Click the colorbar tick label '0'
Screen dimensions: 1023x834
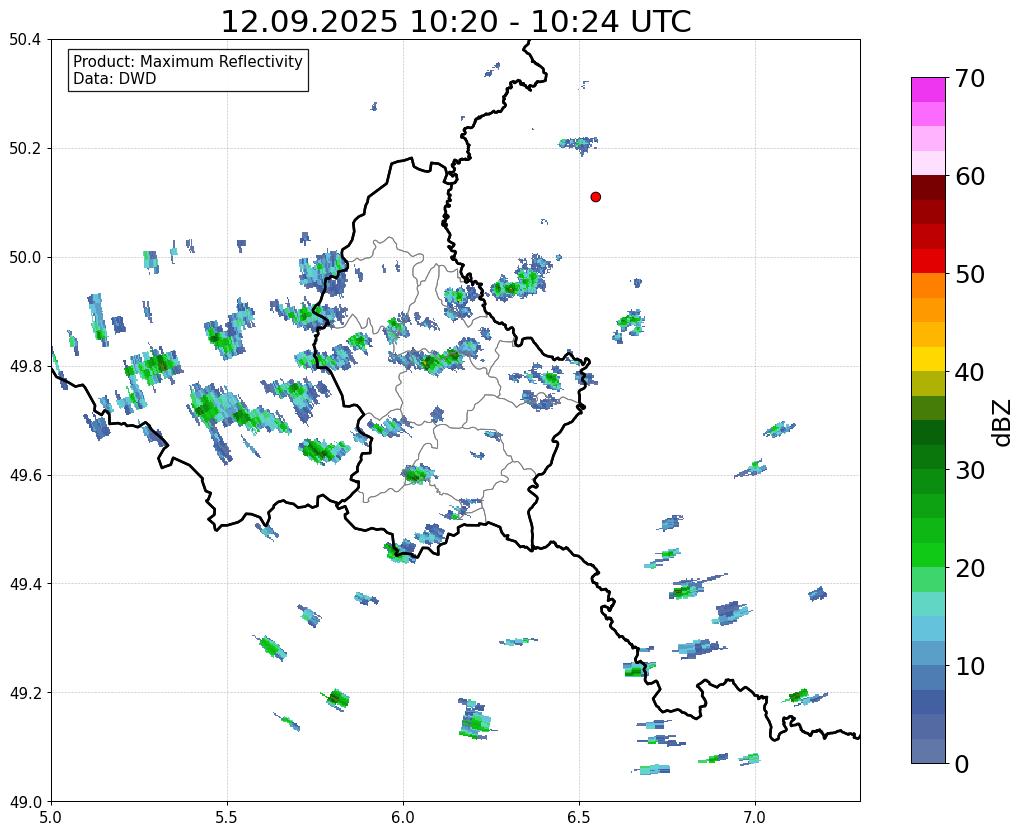click(x=962, y=764)
